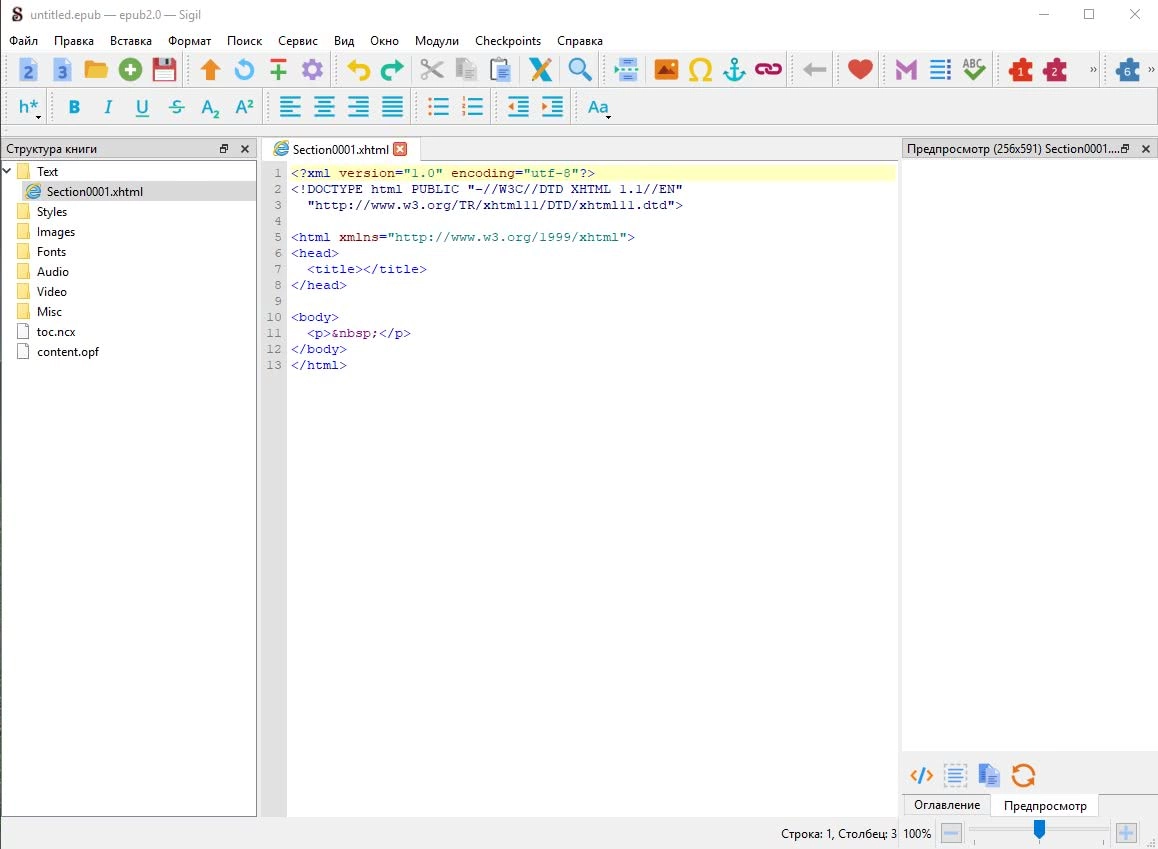
Task: Close the Структура книги panel
Action: click(245, 148)
